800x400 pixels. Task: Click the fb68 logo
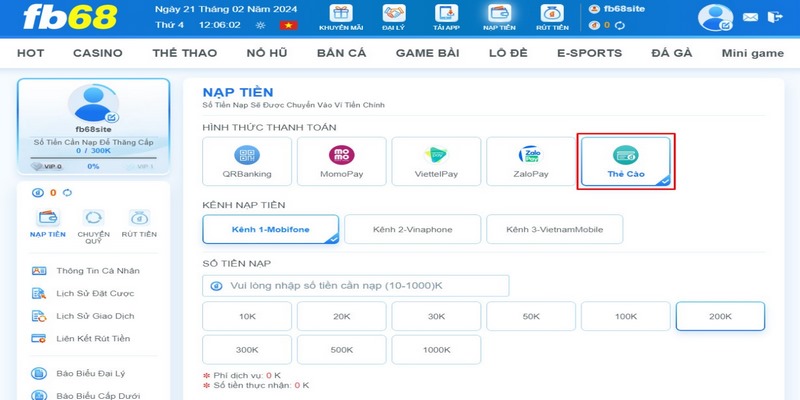[70, 17]
